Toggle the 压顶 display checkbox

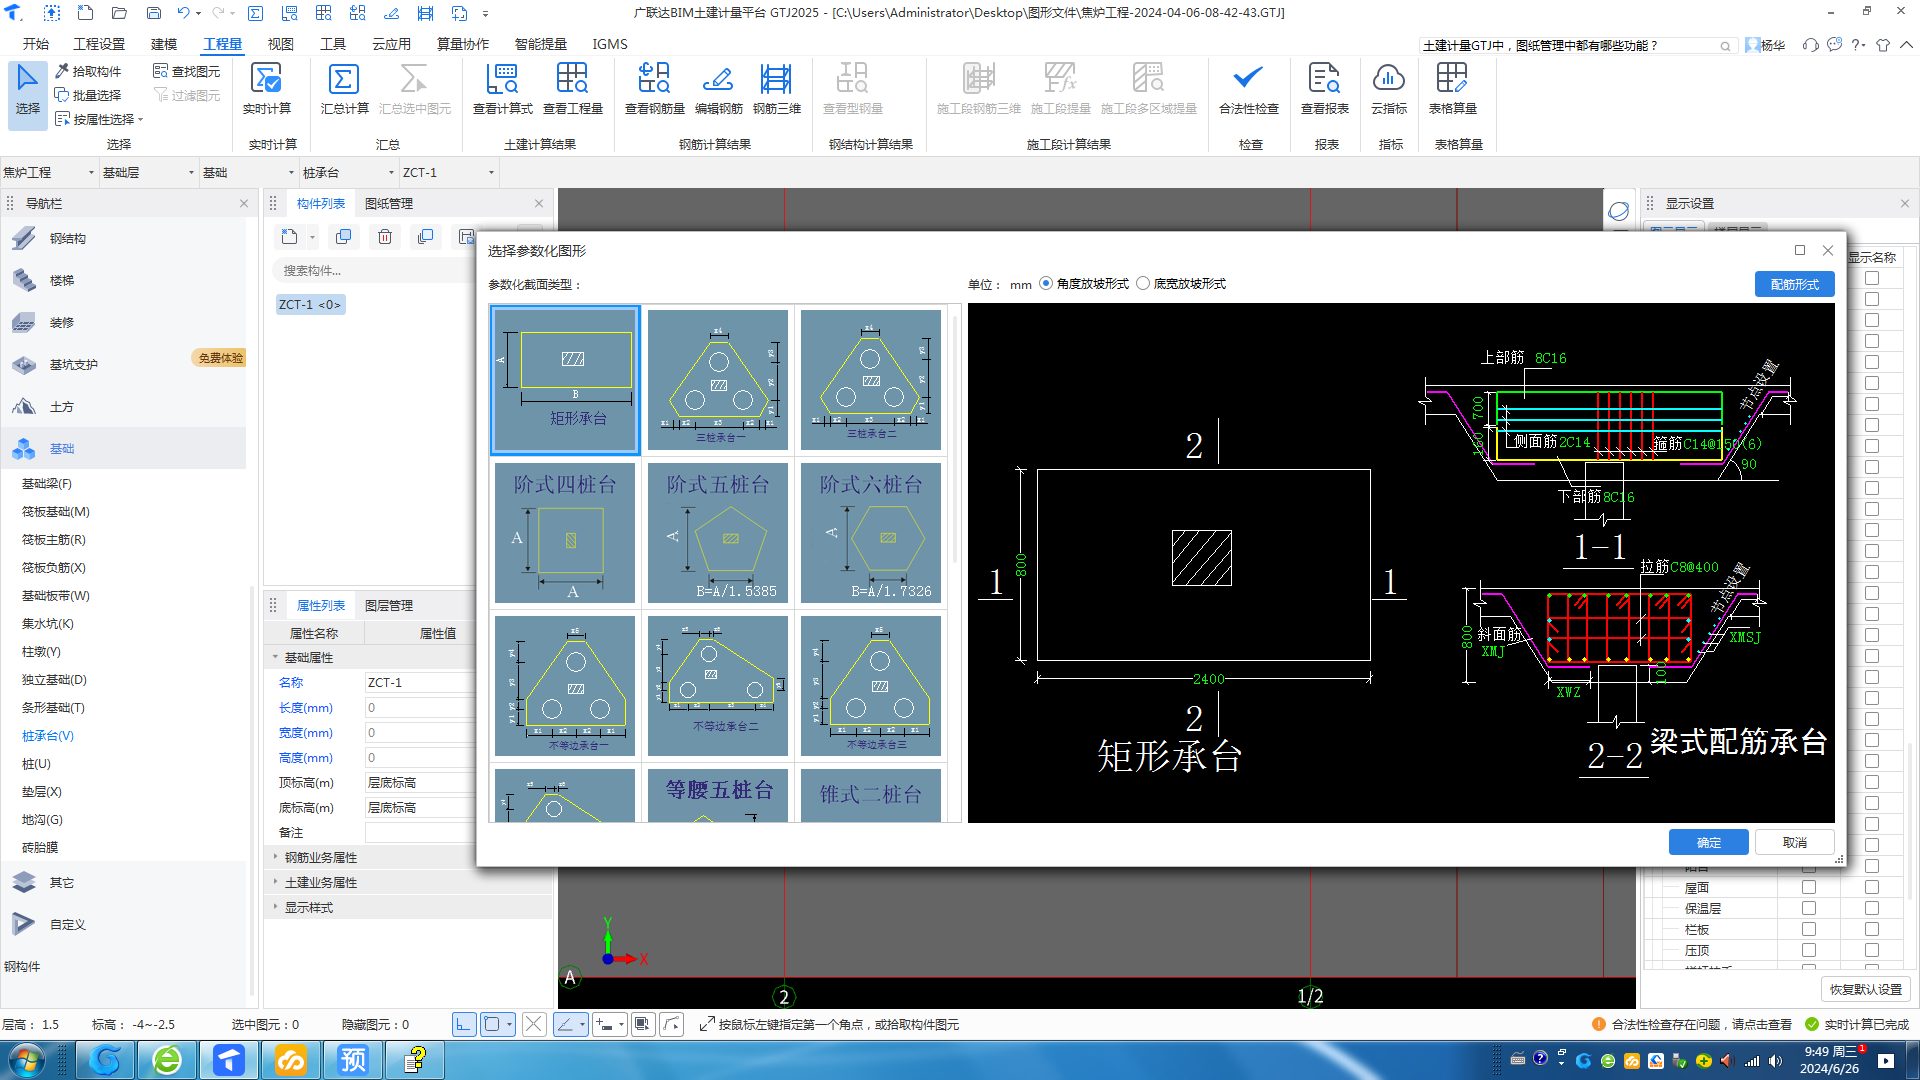tap(1808, 950)
